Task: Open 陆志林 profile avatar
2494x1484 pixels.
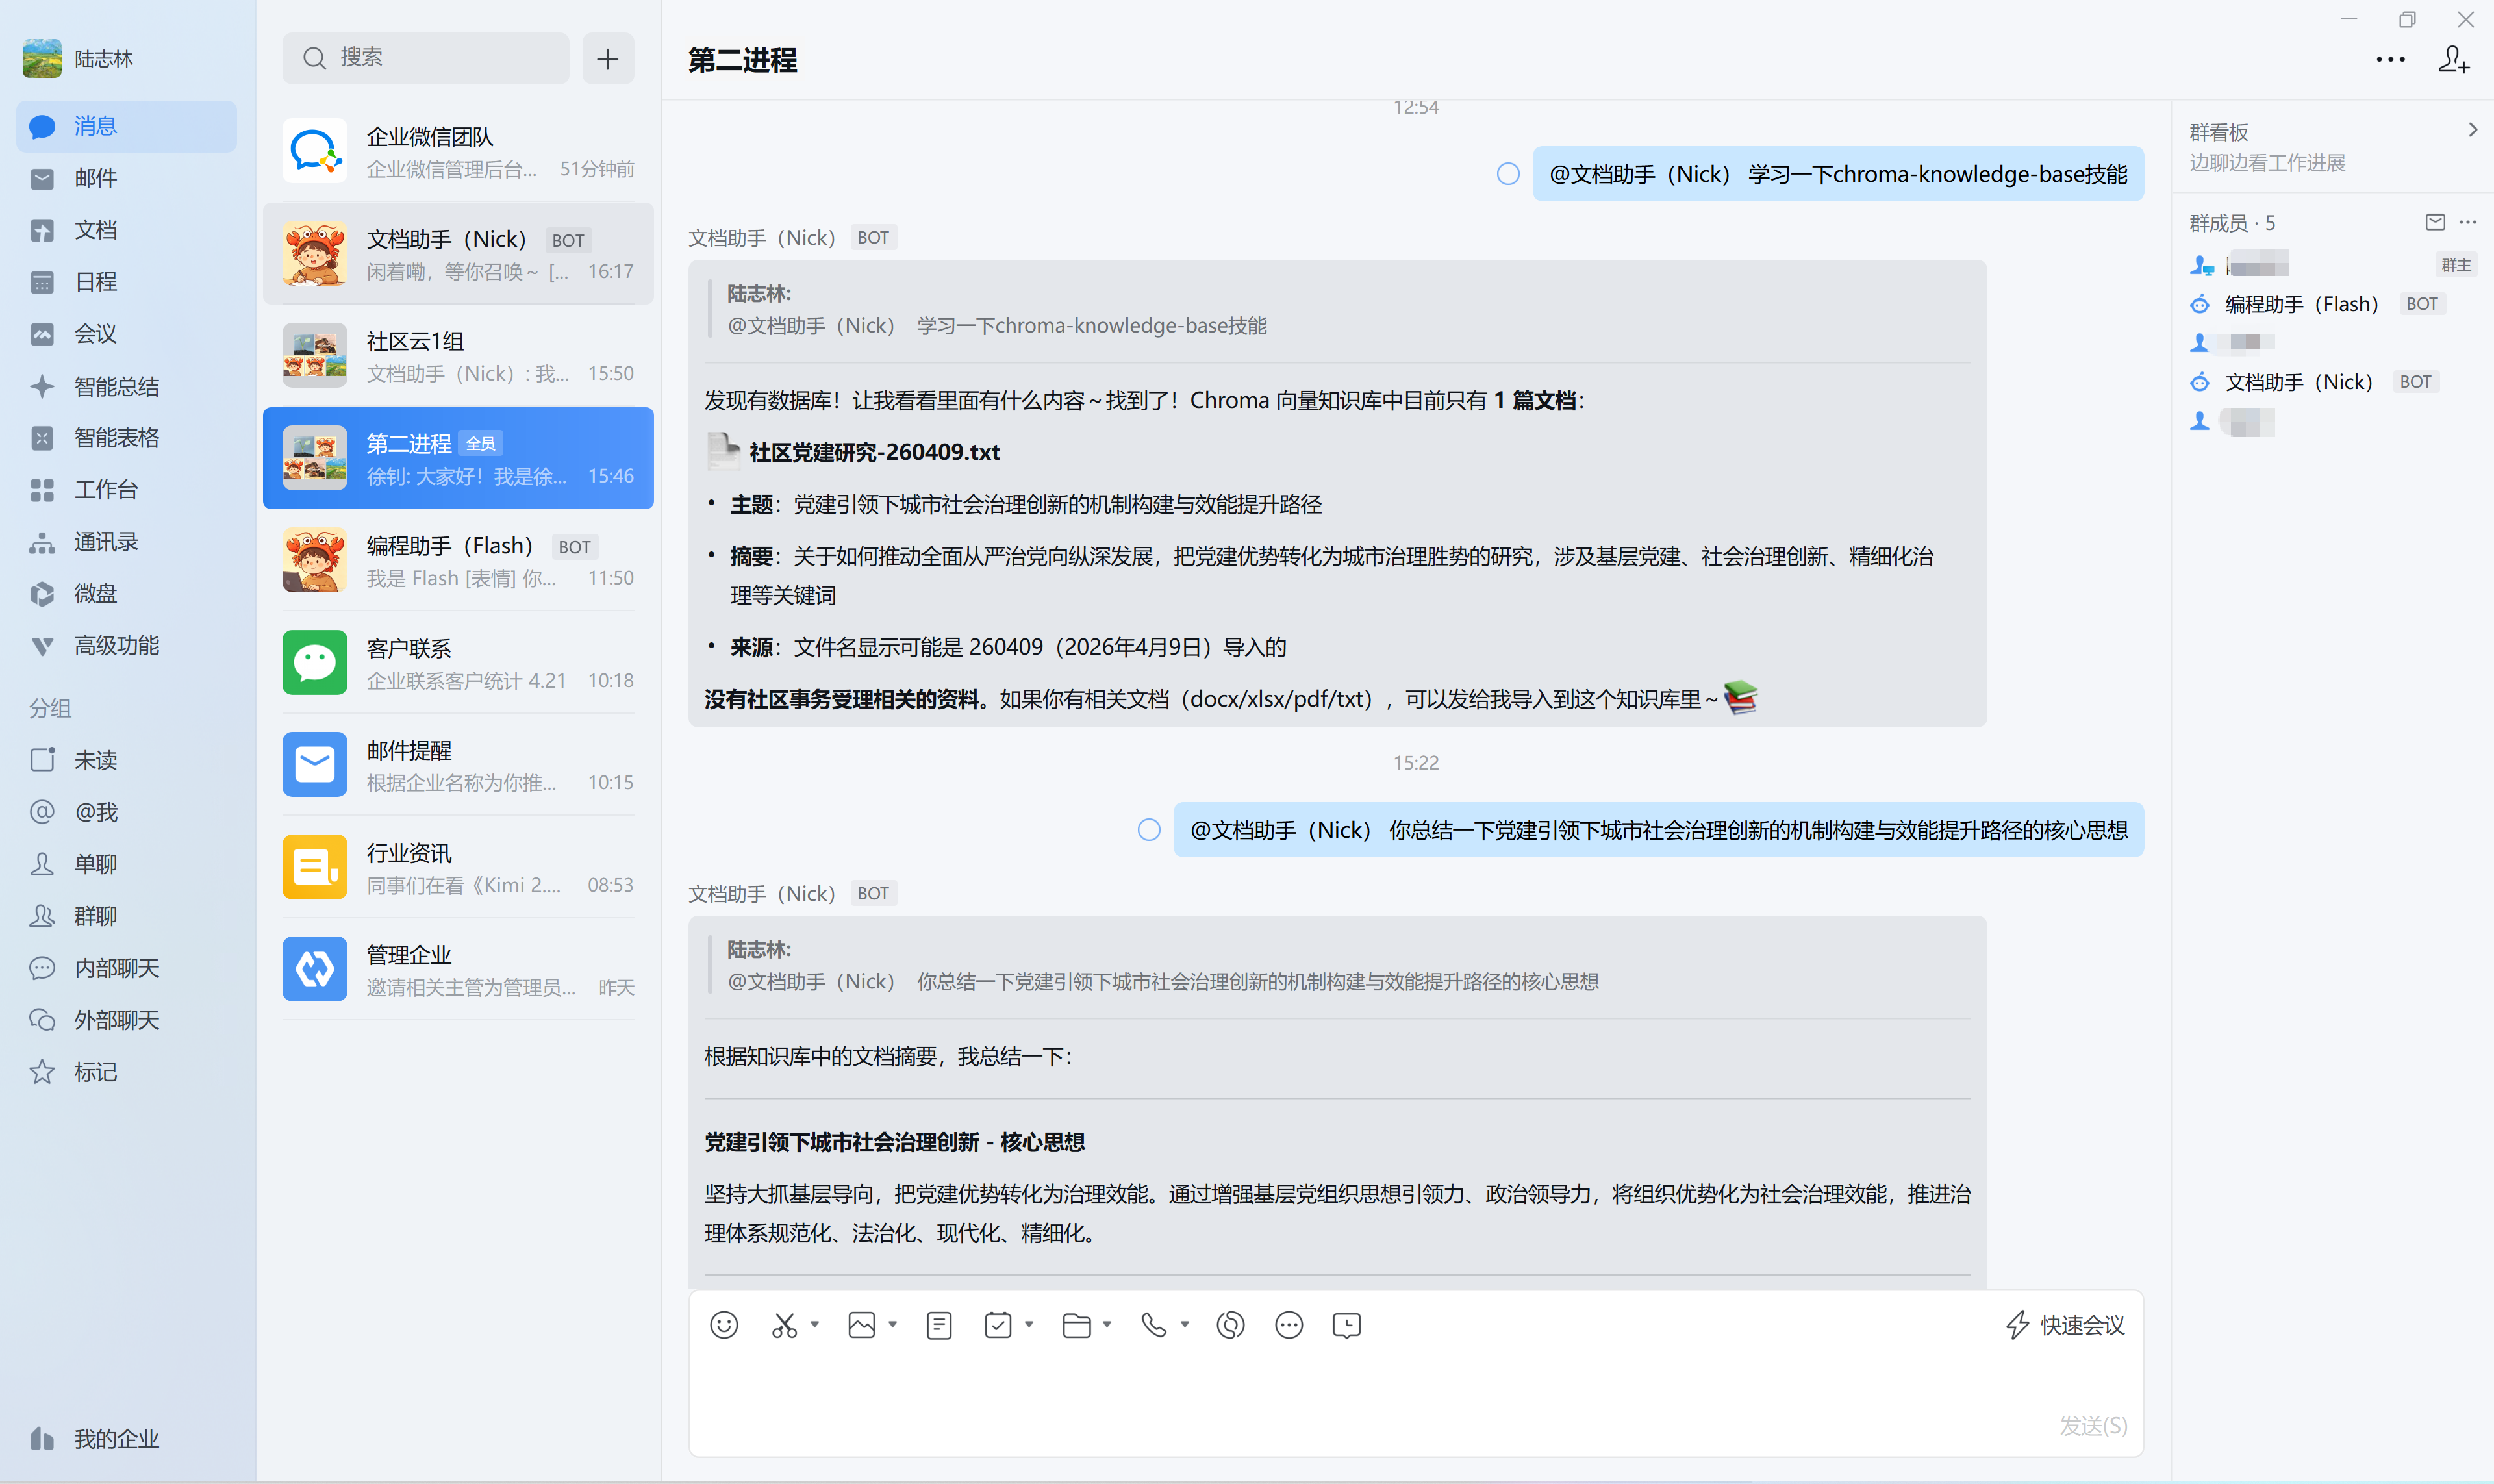Action: 42,59
